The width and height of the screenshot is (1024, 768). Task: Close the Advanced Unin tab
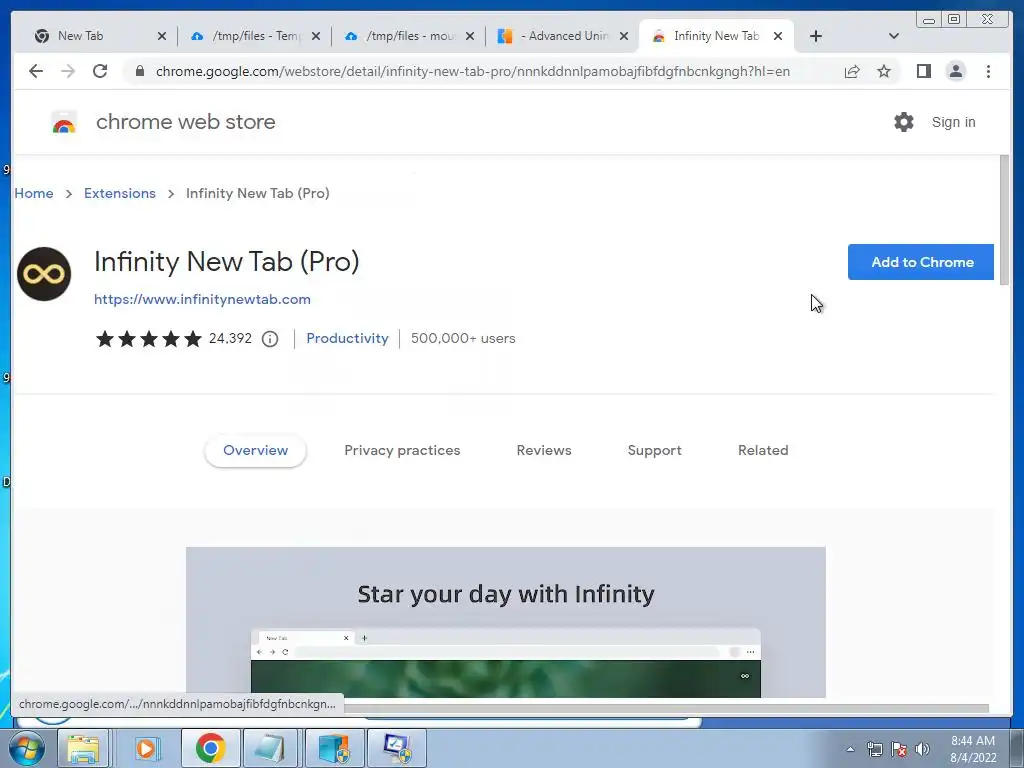click(x=624, y=37)
